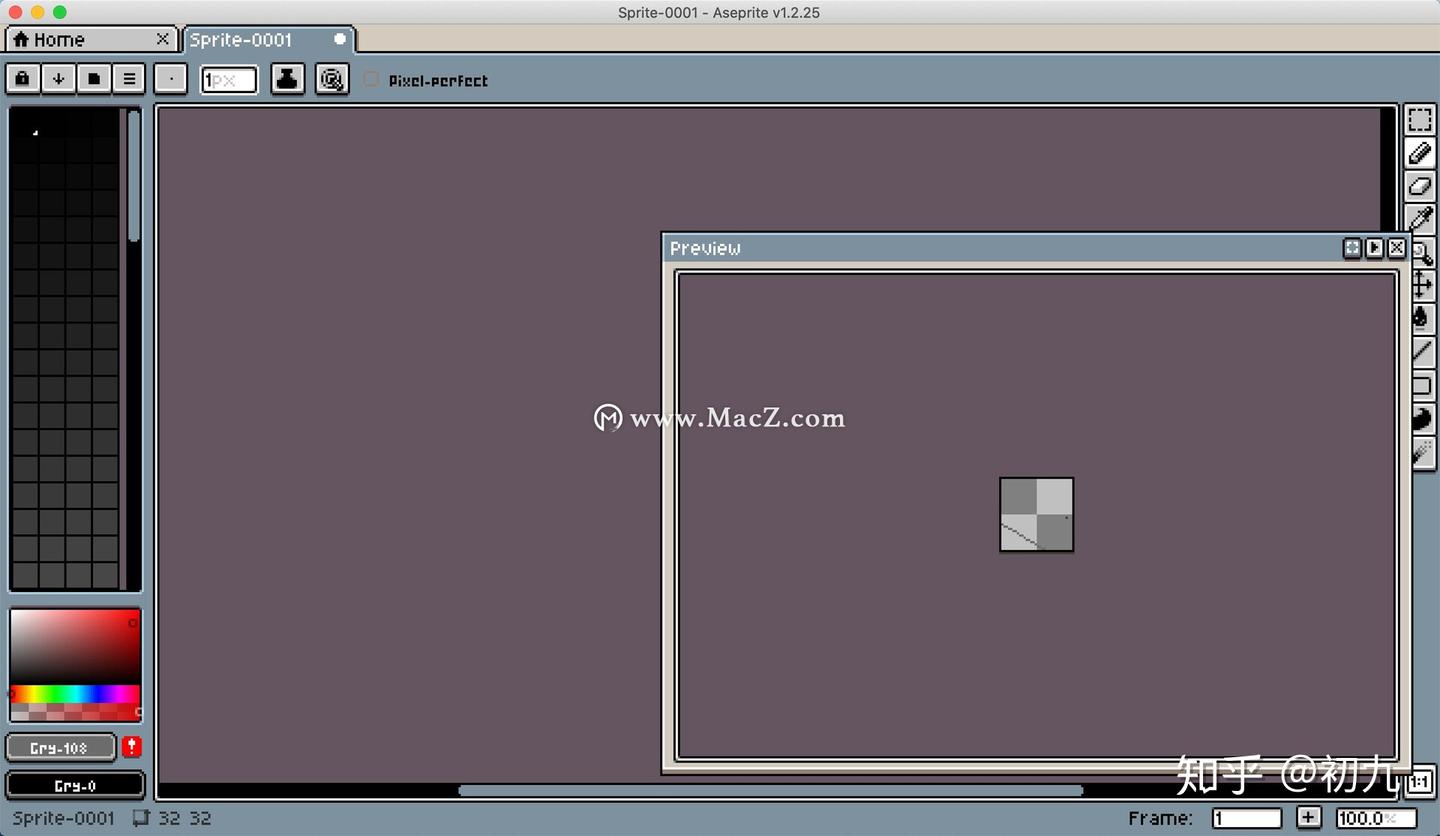The width and height of the screenshot is (1440, 836).
Task: Open palette options via the hamburger icon
Action: (x=129, y=78)
